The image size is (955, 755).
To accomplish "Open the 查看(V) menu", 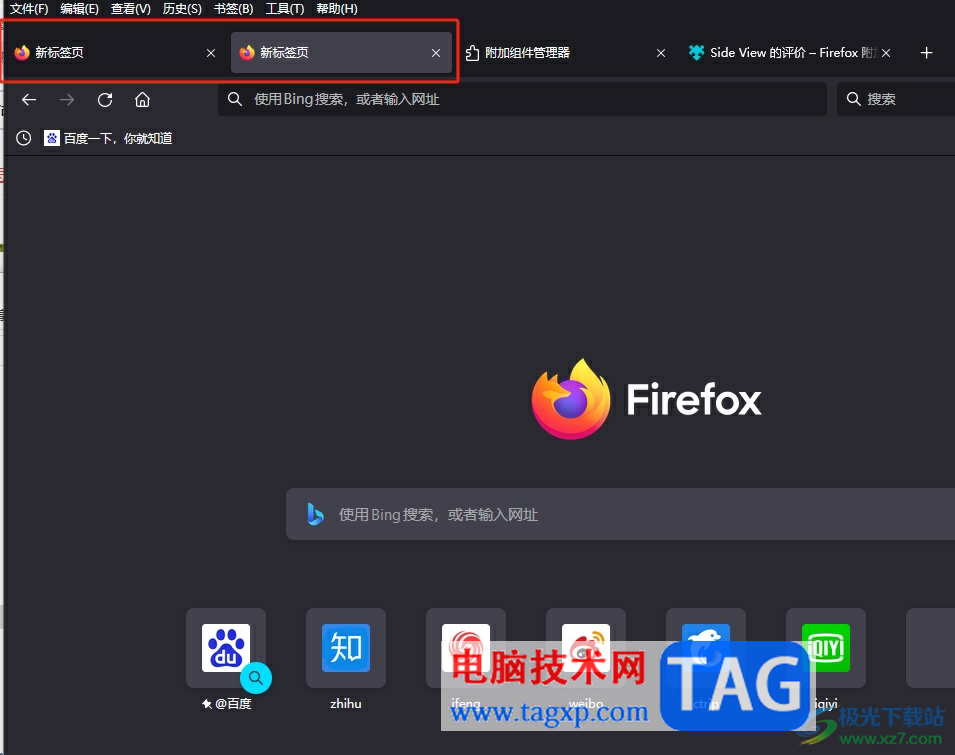I will (x=130, y=9).
